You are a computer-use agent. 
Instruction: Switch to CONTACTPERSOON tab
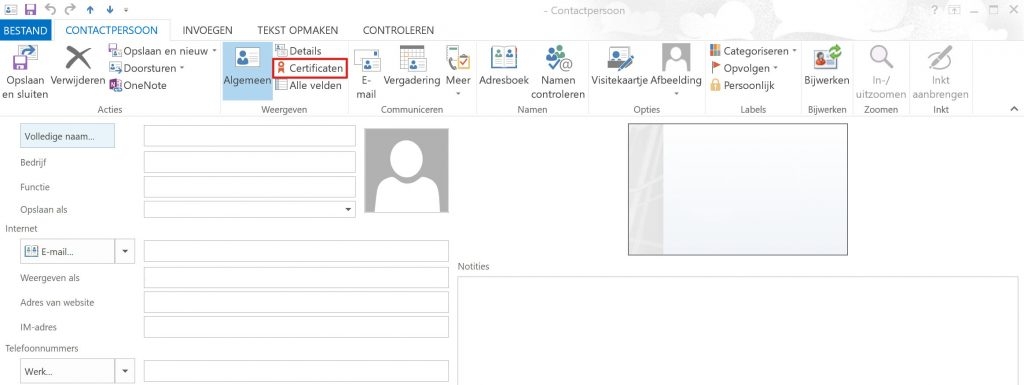[x=112, y=30]
